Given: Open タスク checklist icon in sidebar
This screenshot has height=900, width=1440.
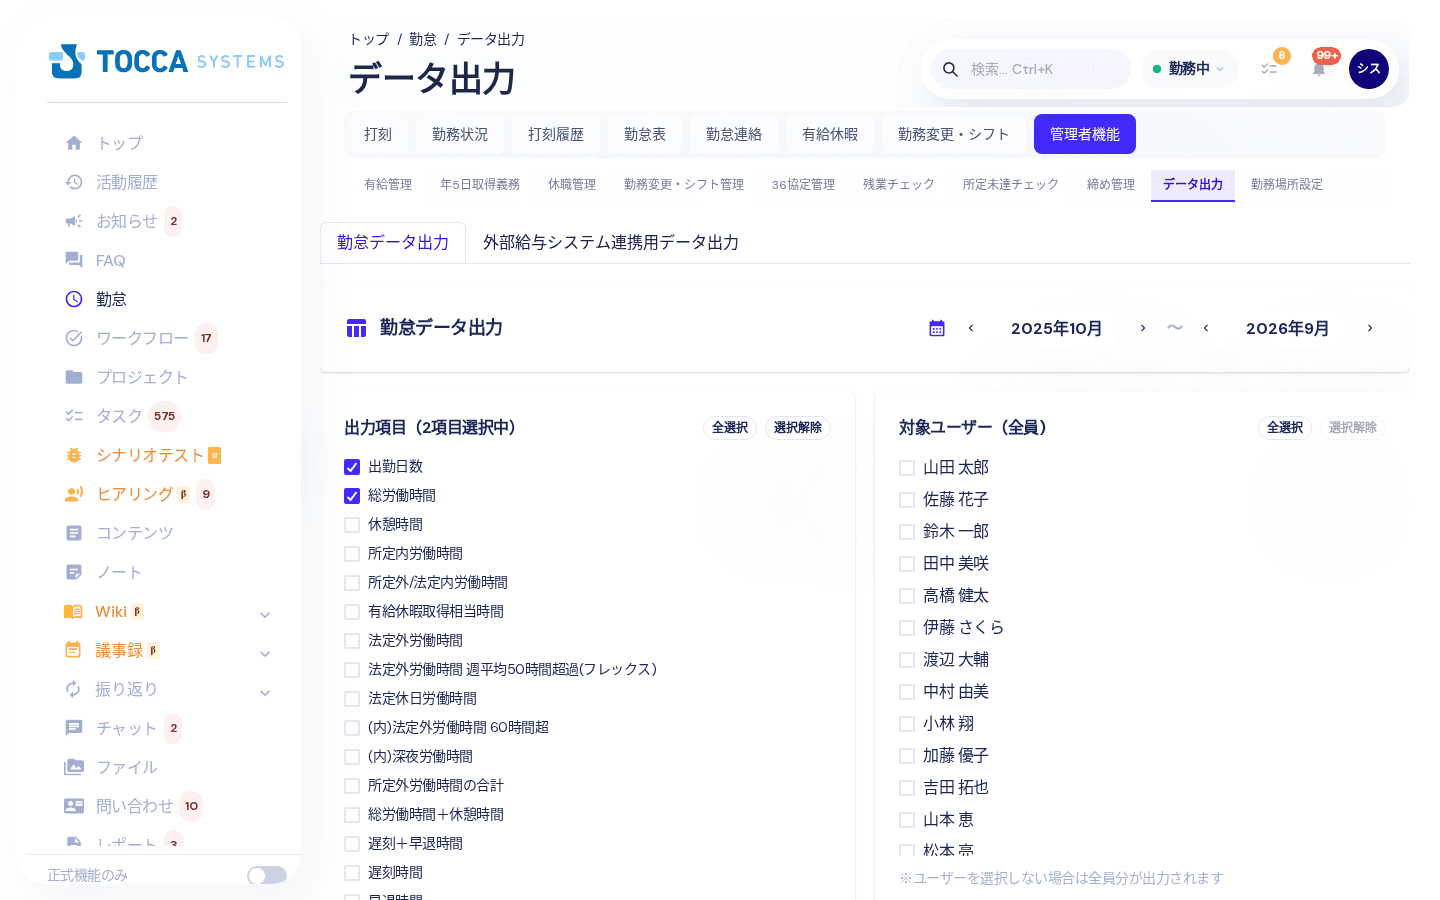Looking at the screenshot, I should (x=74, y=416).
